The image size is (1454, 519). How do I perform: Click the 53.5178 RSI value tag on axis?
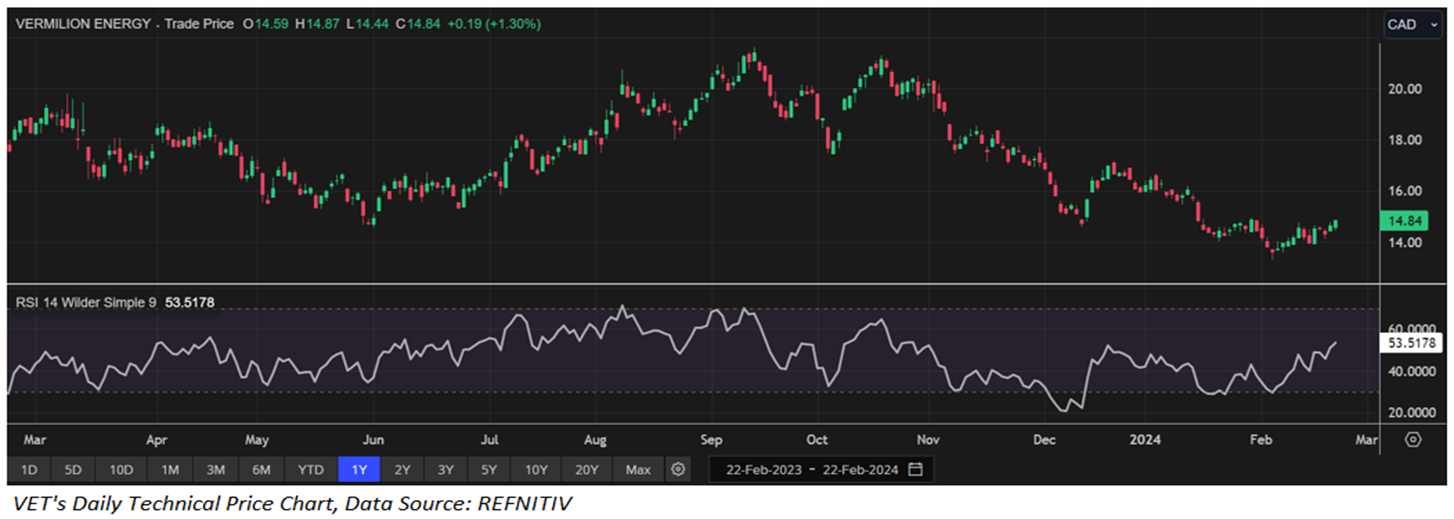[1411, 342]
